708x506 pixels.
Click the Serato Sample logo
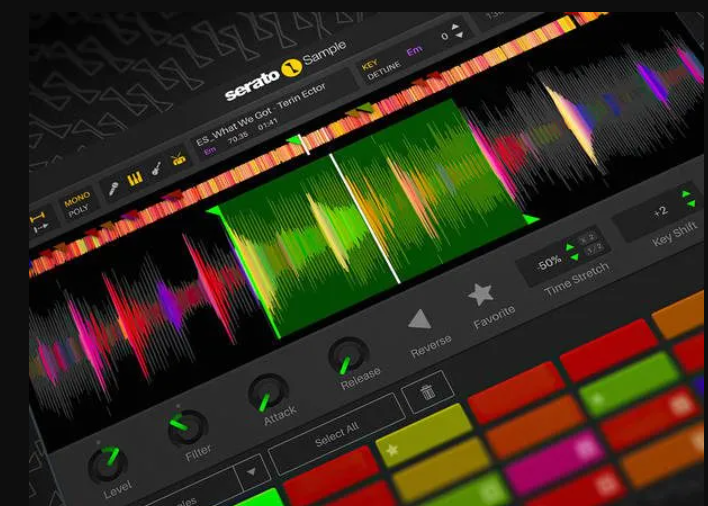tap(285, 70)
